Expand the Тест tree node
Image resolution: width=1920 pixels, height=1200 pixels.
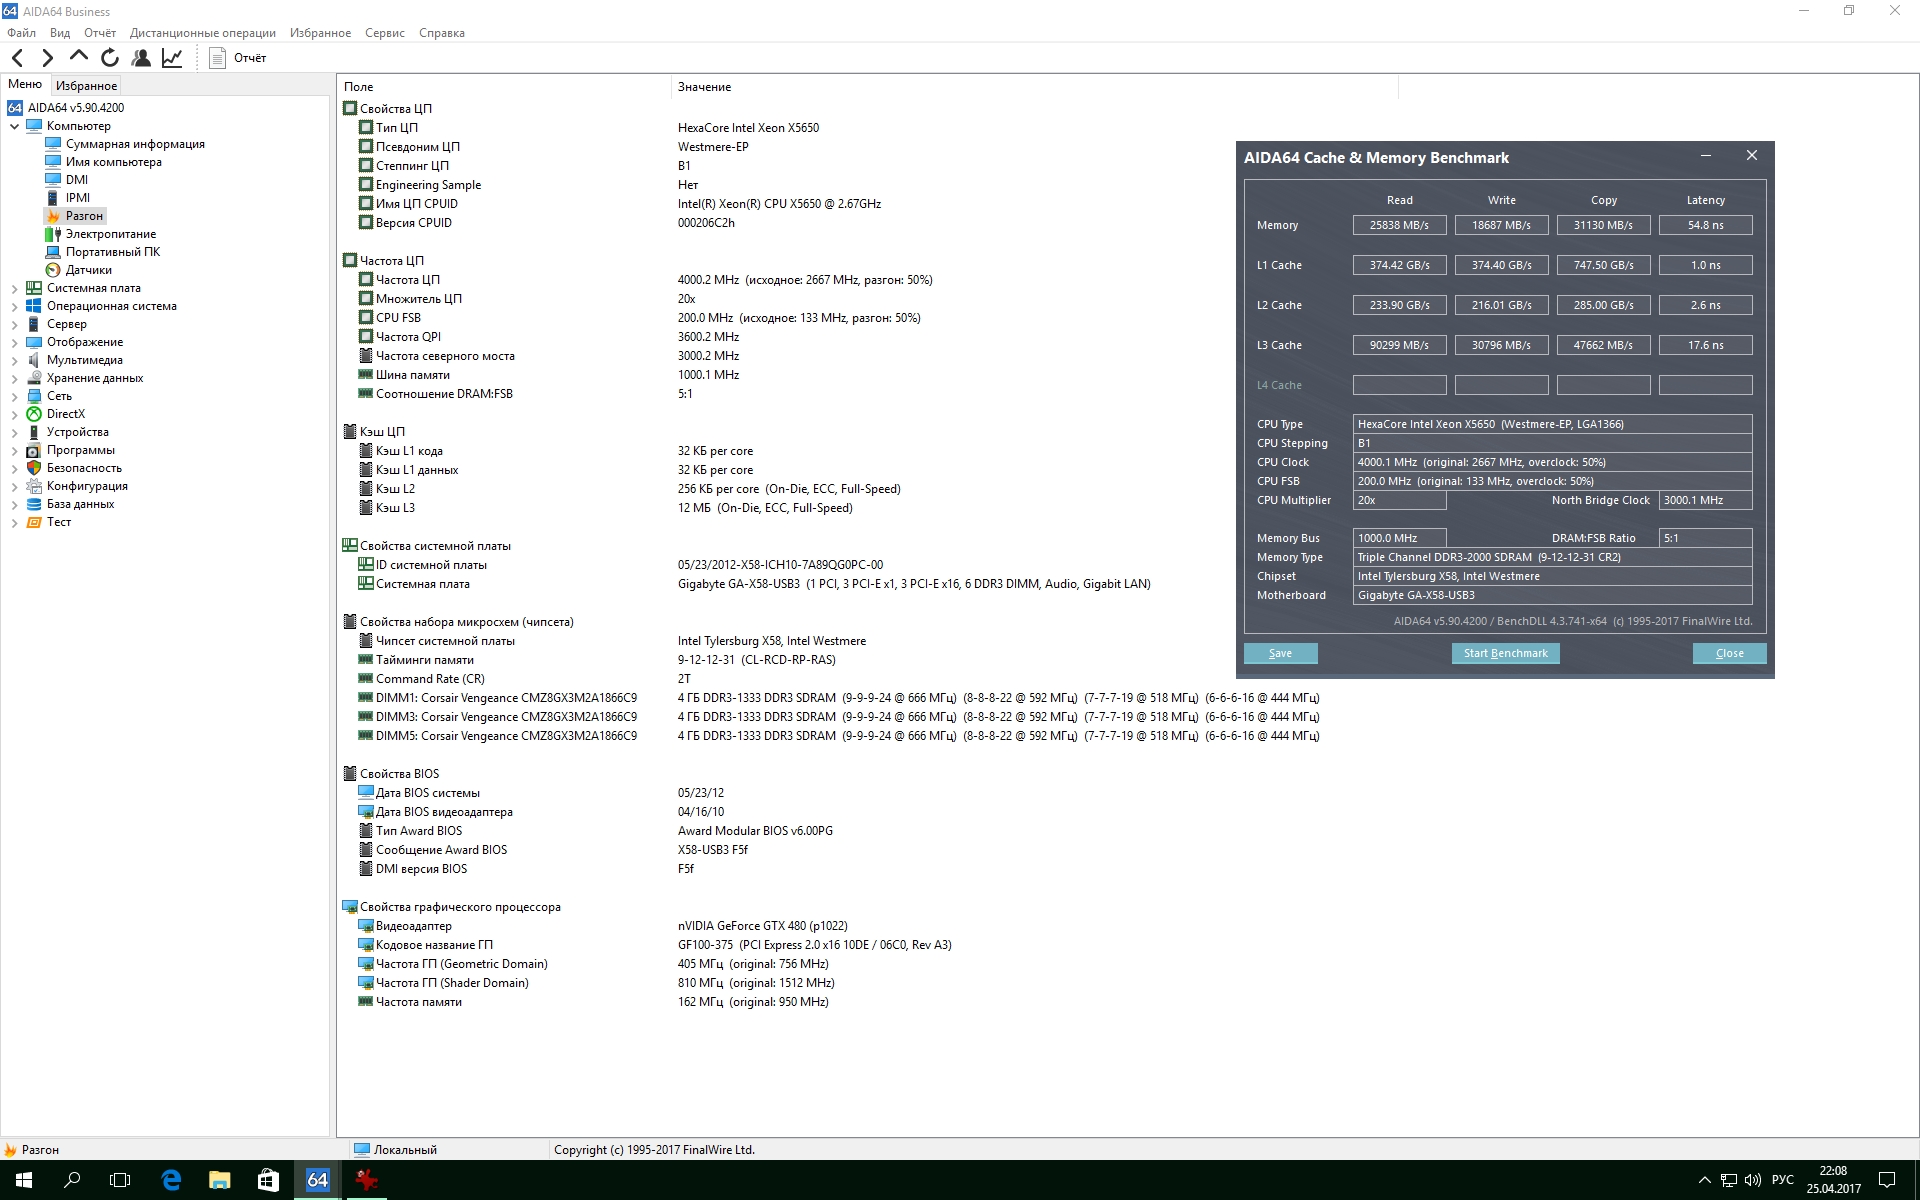coord(15,522)
